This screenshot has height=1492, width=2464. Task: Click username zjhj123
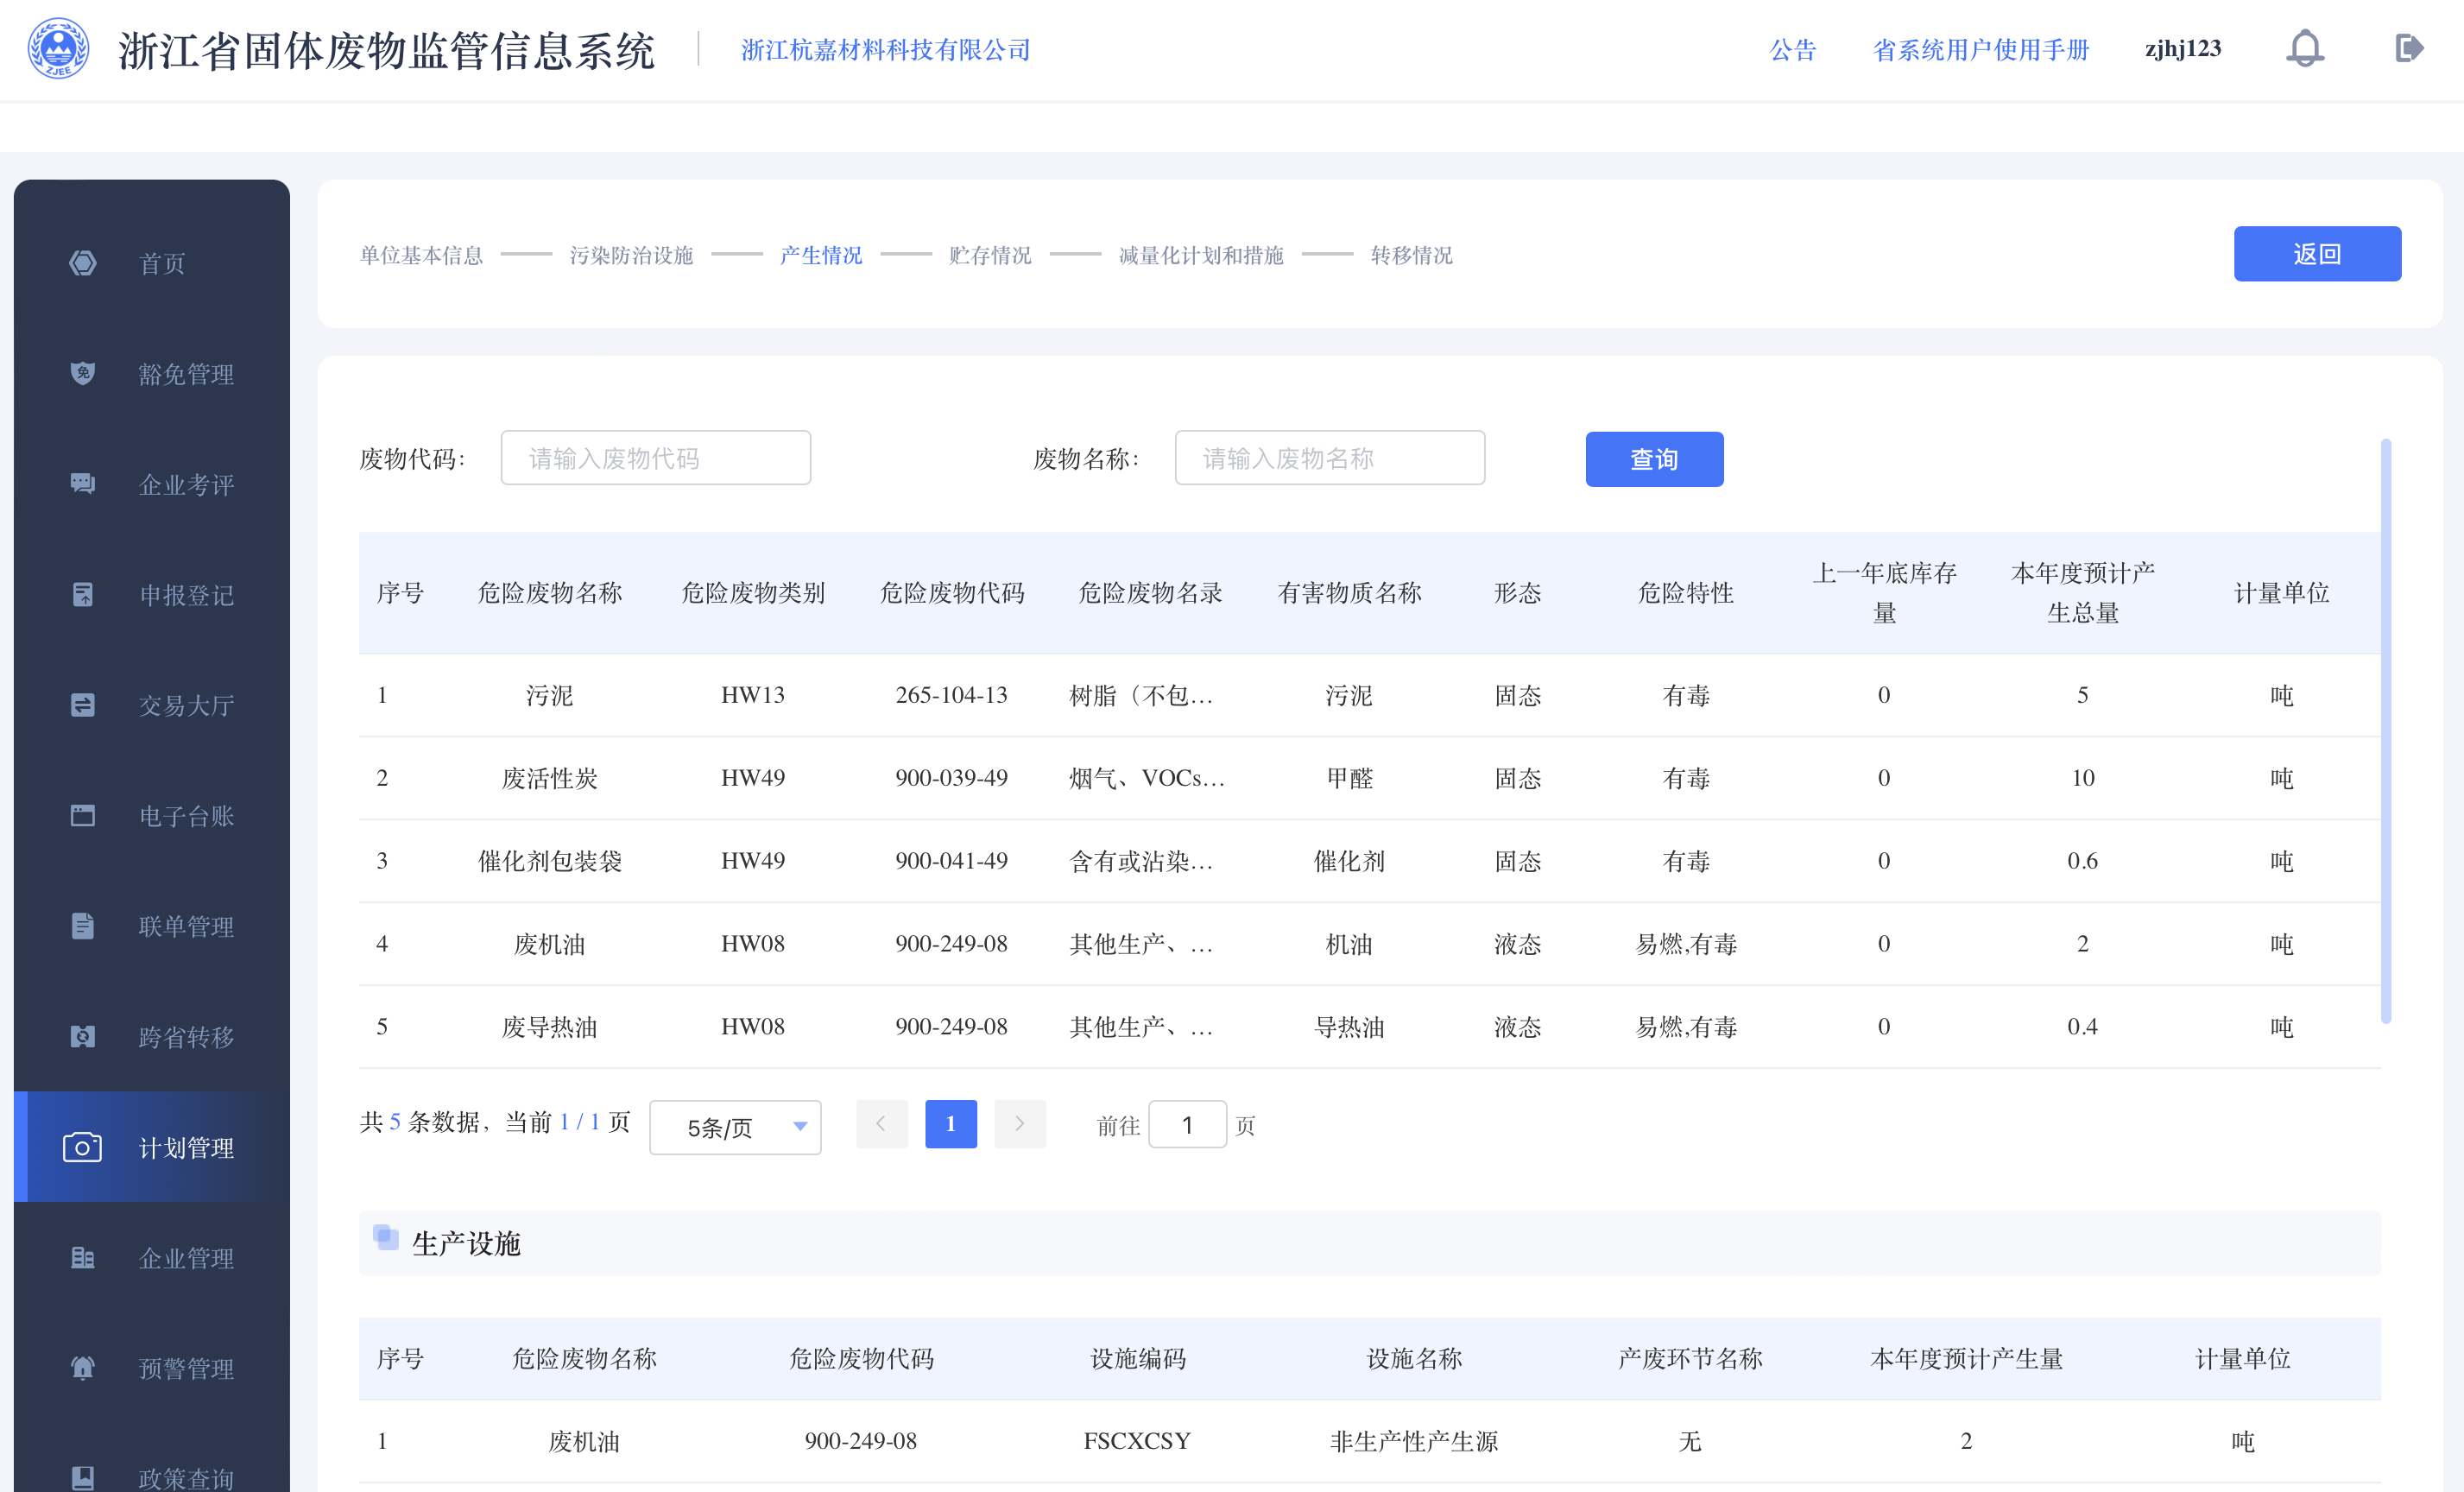2183,49
